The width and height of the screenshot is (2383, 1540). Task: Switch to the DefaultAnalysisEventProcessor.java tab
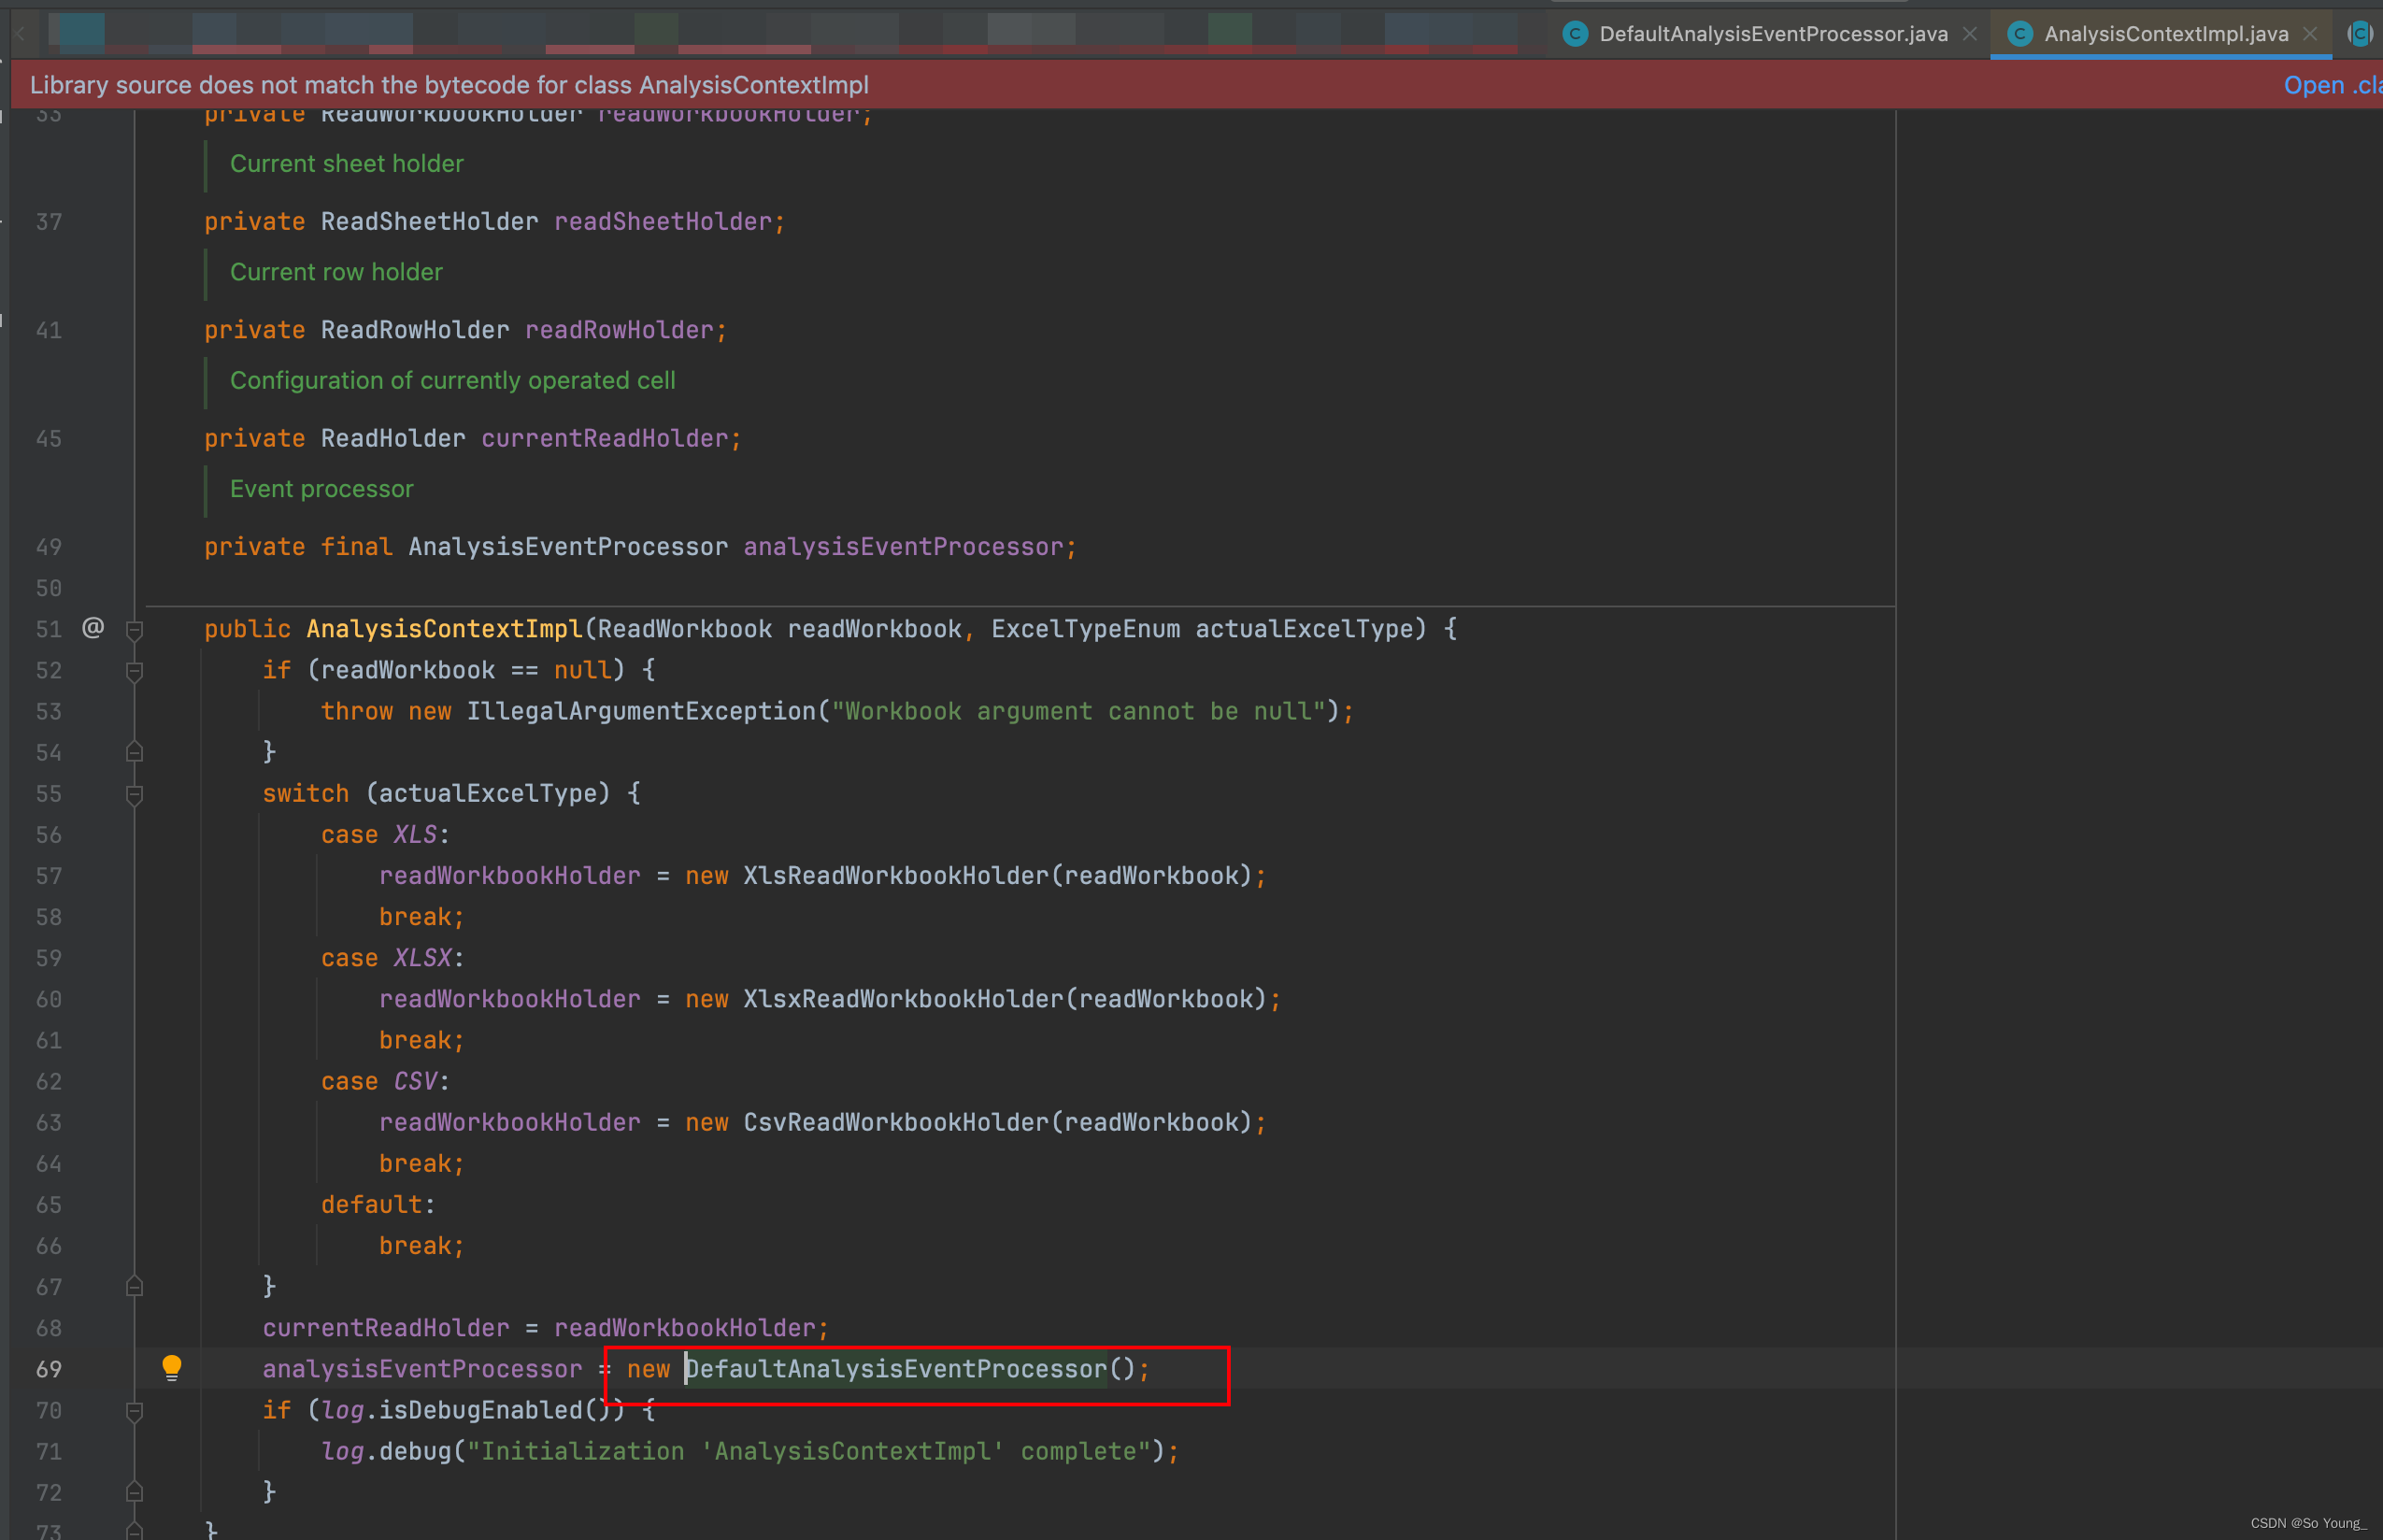point(1772,34)
